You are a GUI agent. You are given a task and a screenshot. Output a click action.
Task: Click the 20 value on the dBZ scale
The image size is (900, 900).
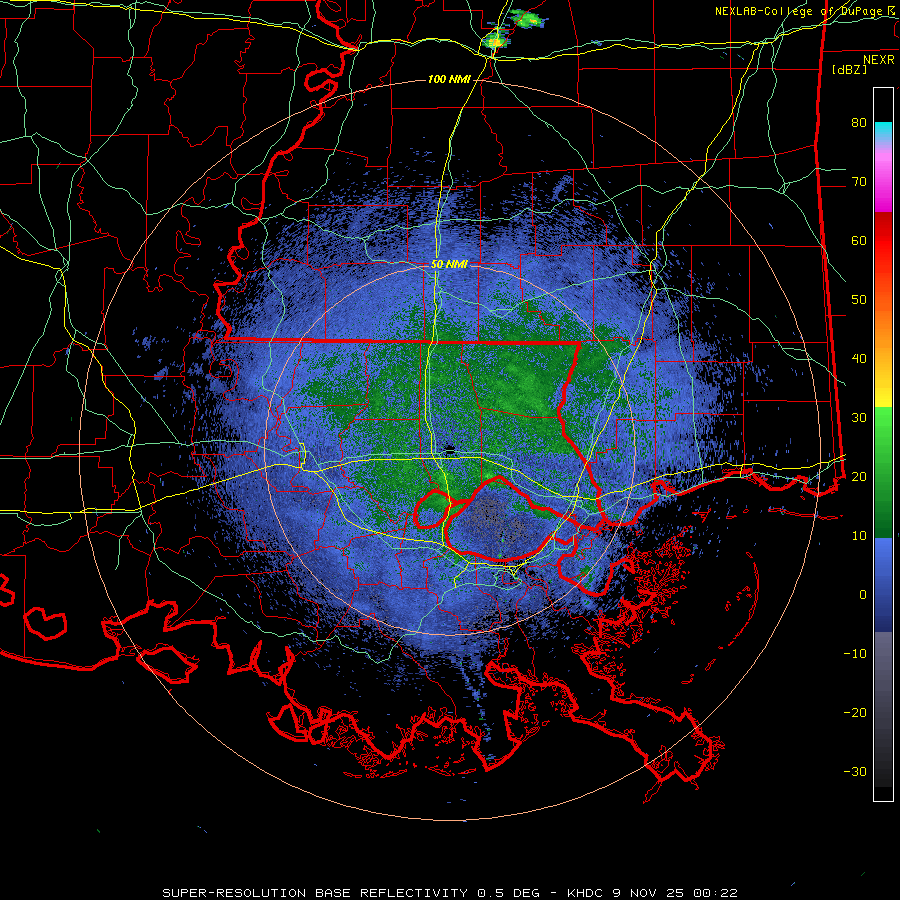(859, 477)
